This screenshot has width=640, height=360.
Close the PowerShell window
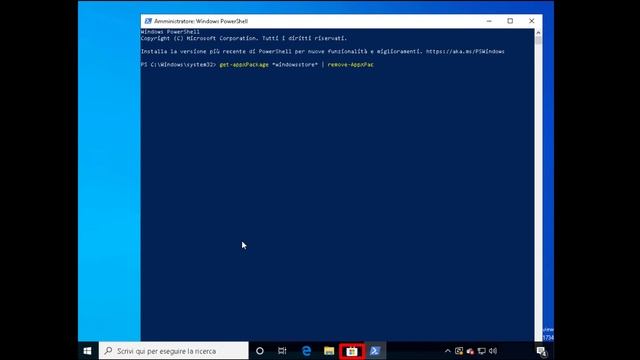[531, 21]
